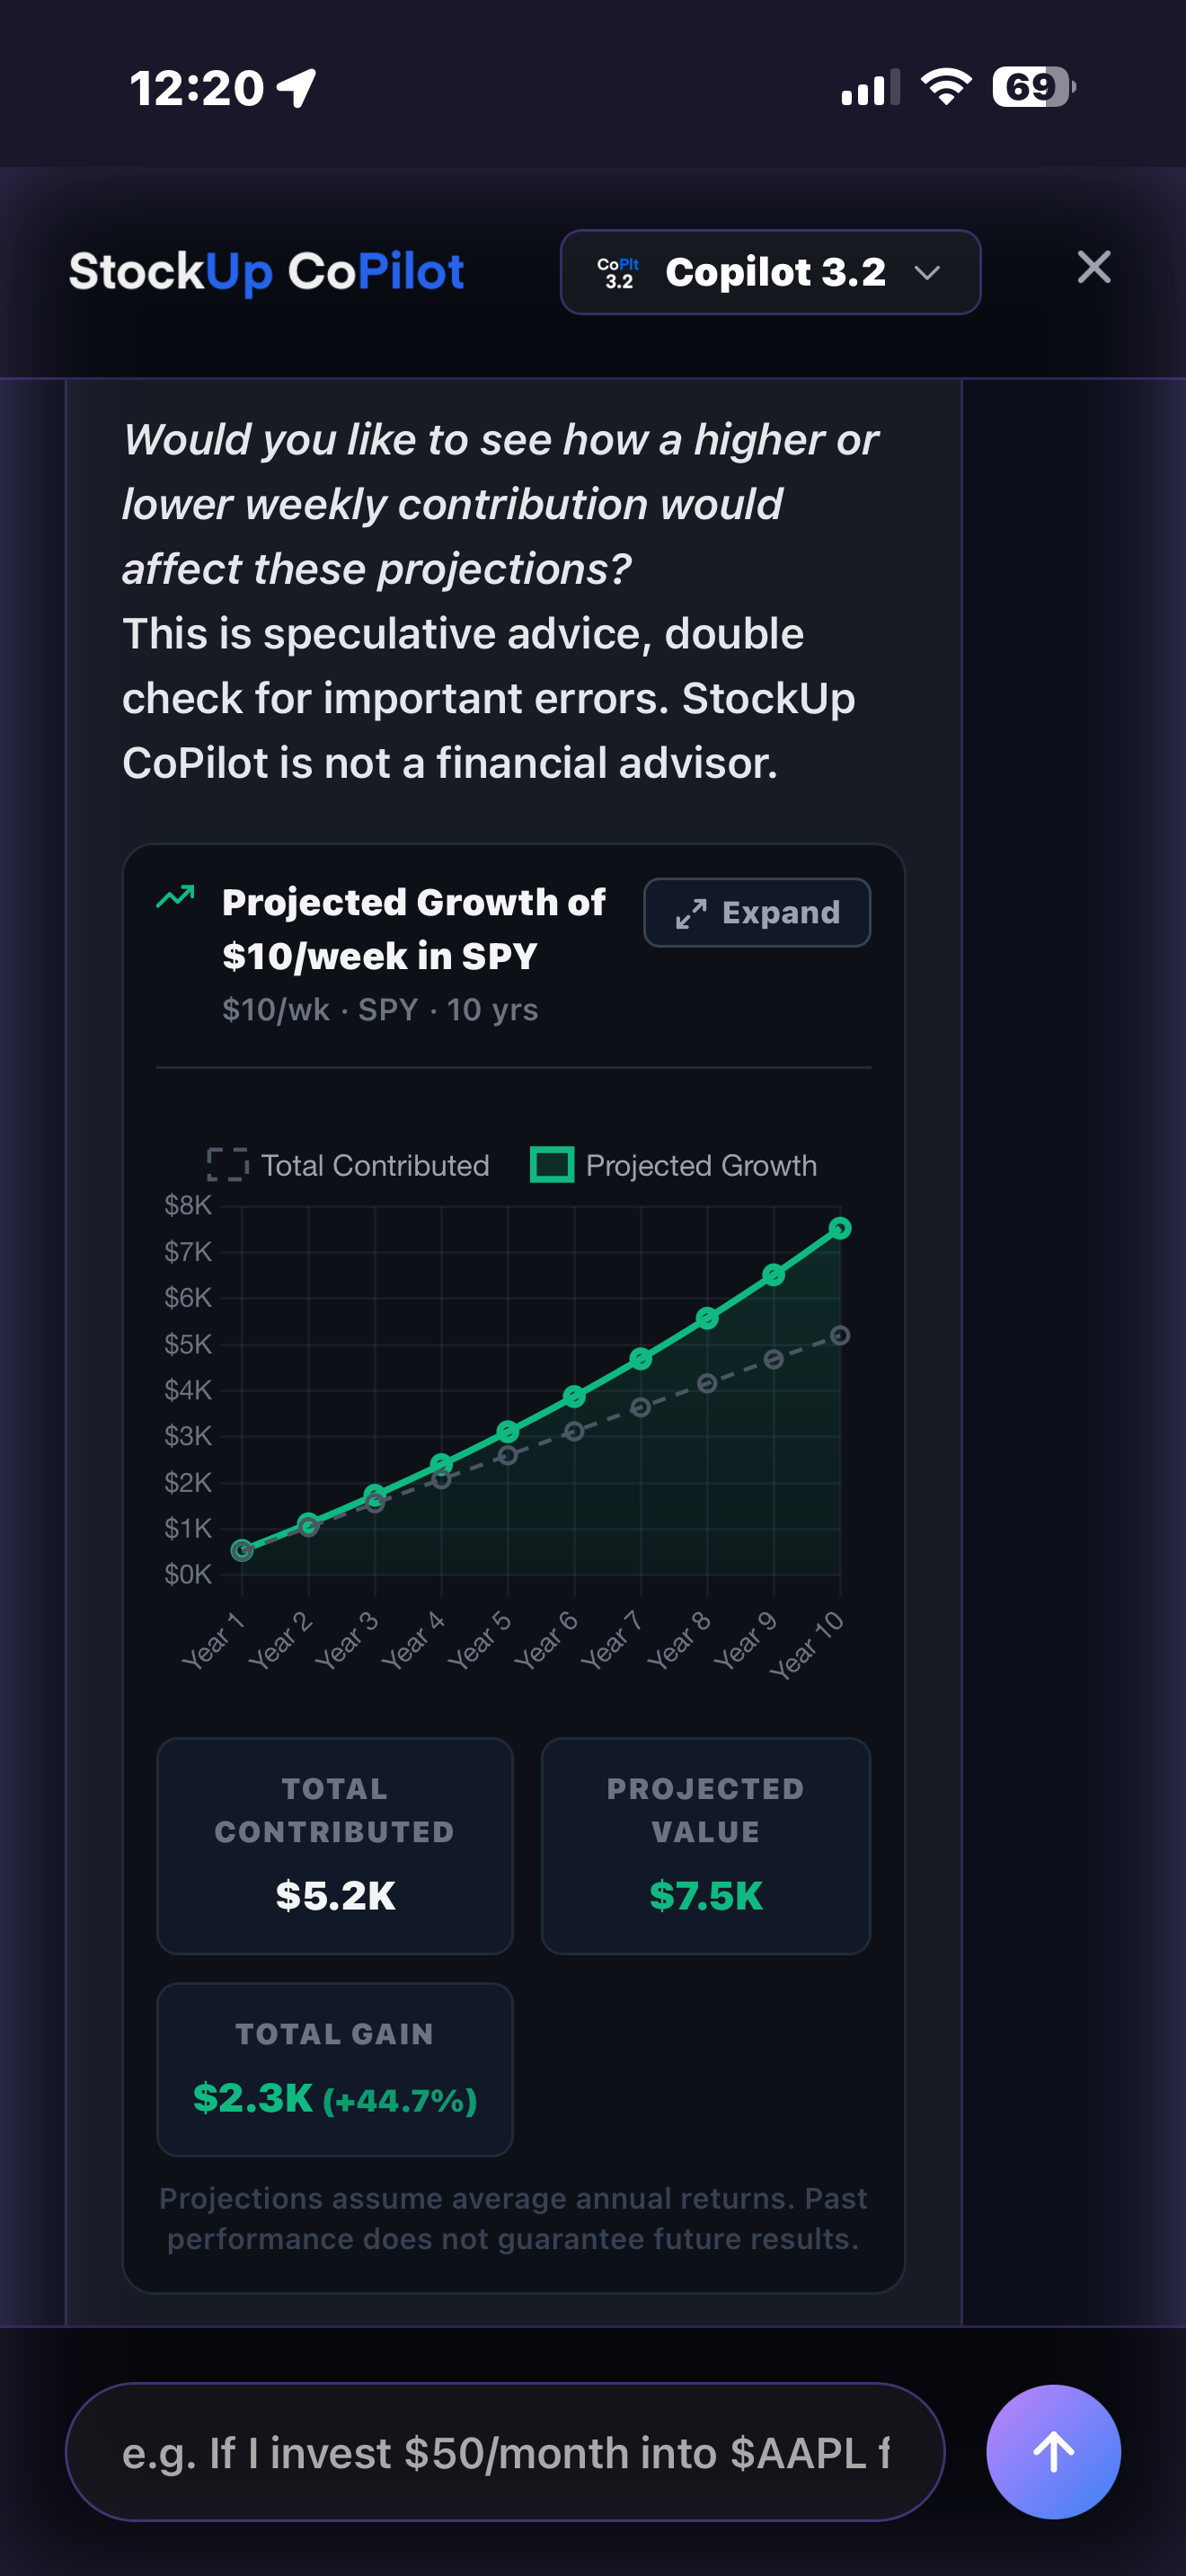This screenshot has height=2576, width=1186.
Task: Open the Copilot 3.2 model dropdown
Action: point(770,272)
